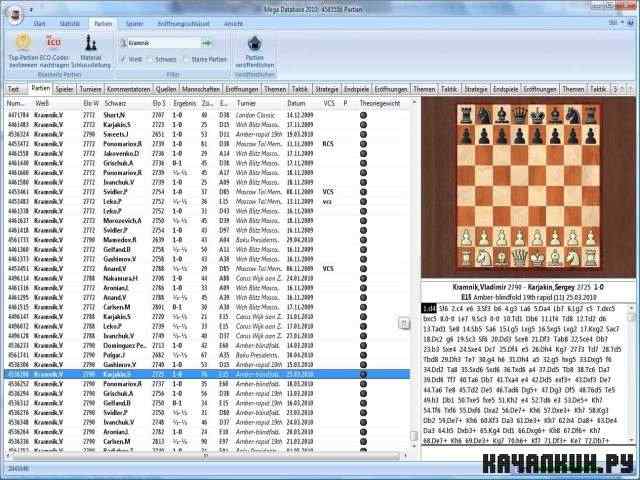Select the game against Morozevich,A

point(207,221)
